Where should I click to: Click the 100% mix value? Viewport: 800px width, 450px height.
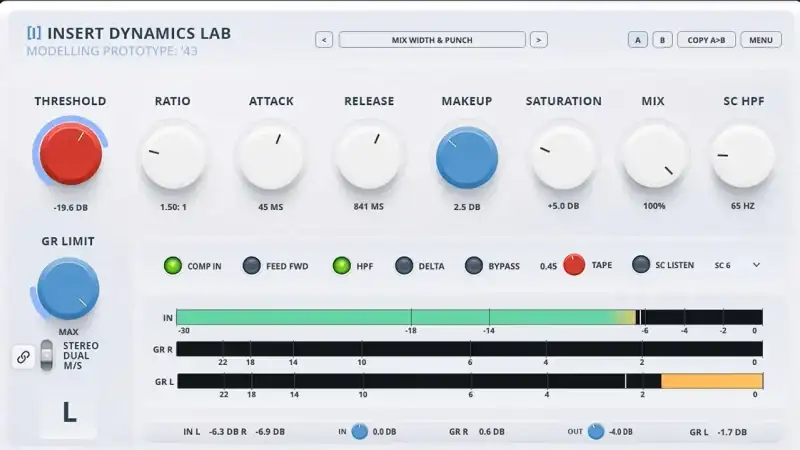tap(654, 206)
